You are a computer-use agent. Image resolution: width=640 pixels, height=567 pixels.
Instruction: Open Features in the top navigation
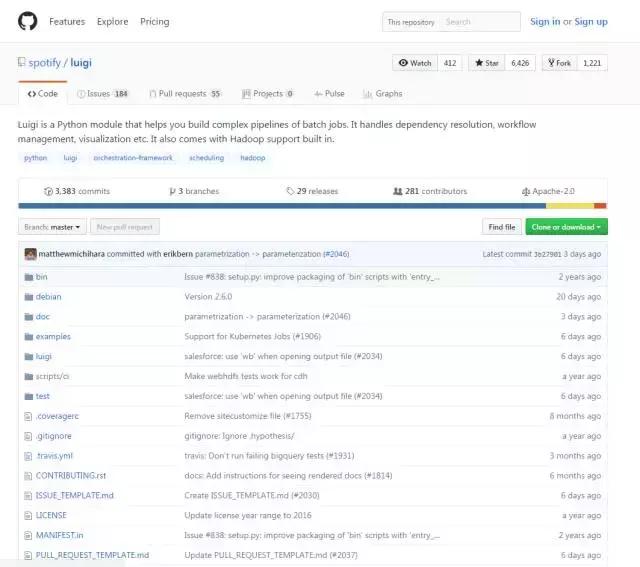[67, 22]
